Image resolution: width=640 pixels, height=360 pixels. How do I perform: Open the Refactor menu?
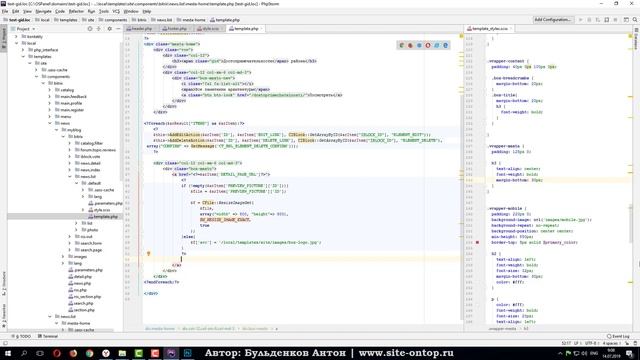click(x=76, y=11)
